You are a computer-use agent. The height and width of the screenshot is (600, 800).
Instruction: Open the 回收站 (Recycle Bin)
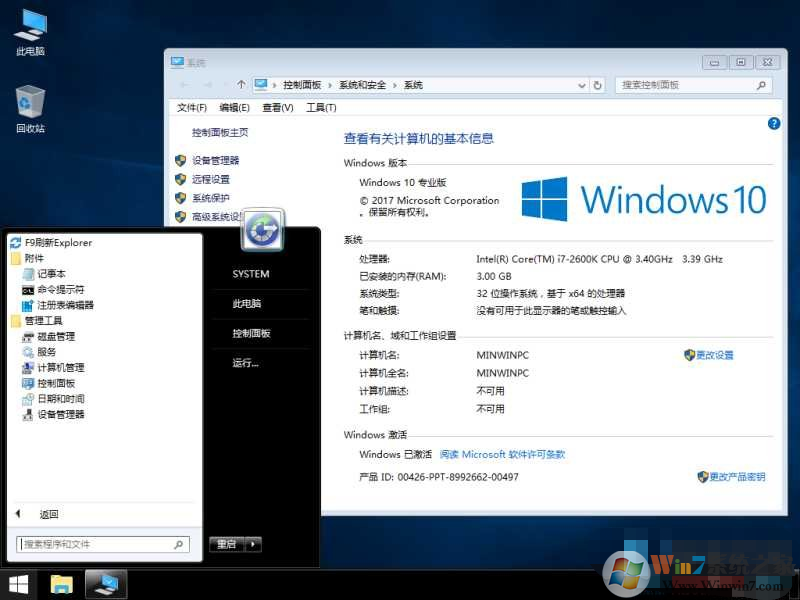[30, 103]
